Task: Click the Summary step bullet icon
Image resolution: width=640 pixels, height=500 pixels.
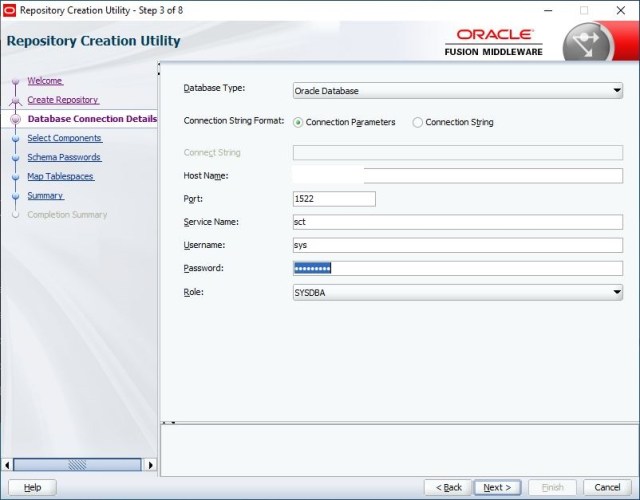Action: pos(16,196)
